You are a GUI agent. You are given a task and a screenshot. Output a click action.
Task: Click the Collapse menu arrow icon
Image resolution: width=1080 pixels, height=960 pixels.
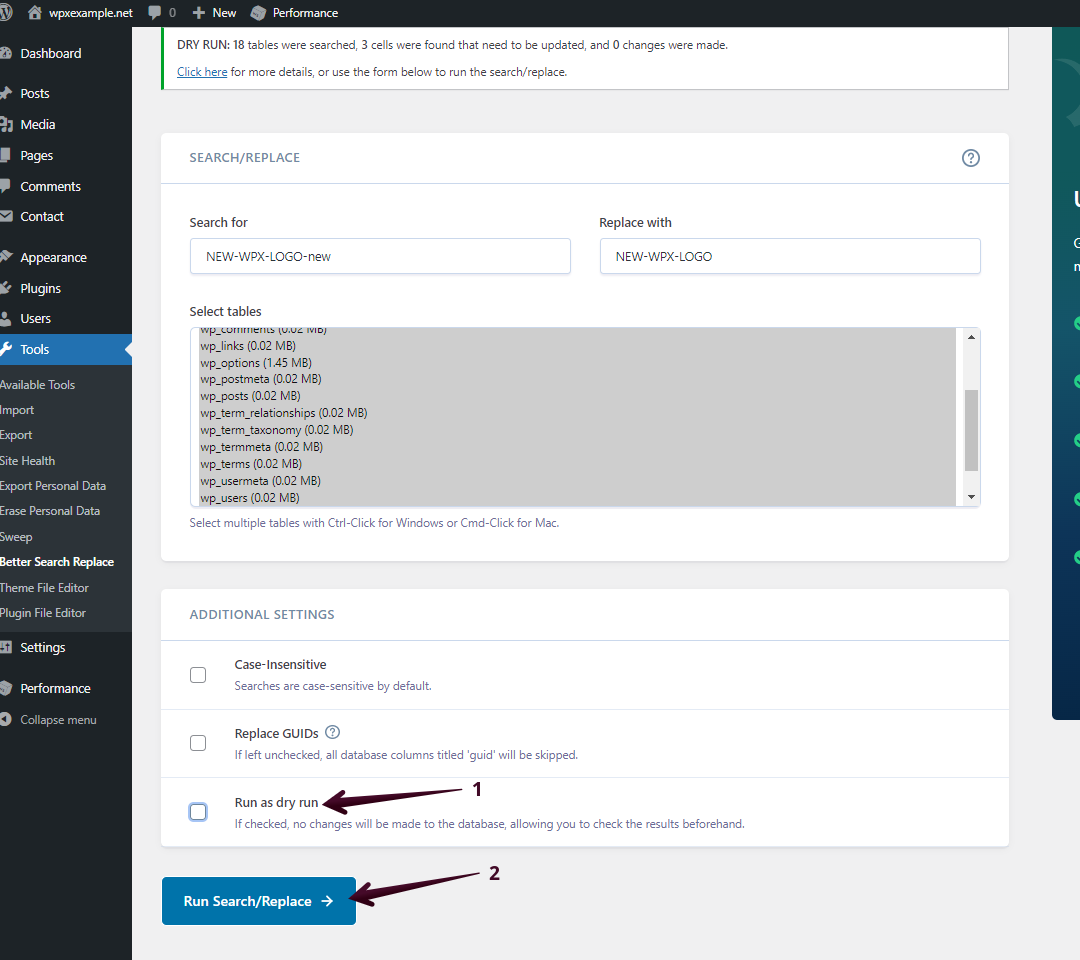tap(6, 720)
